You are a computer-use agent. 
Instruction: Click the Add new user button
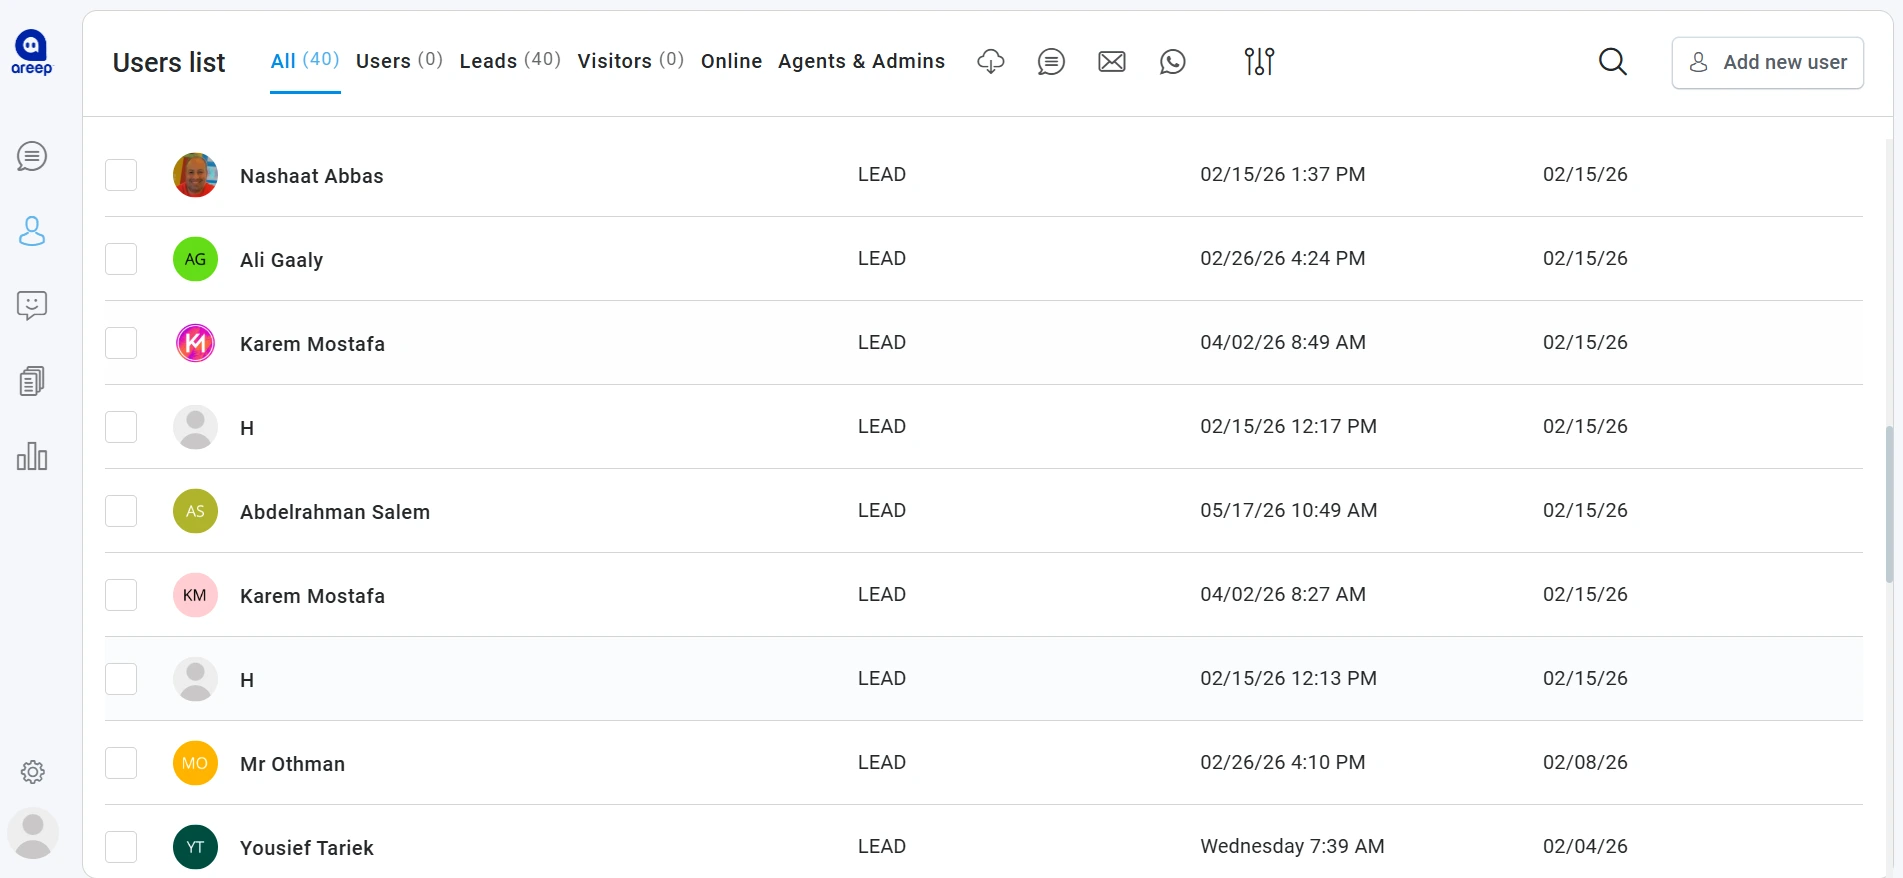click(x=1767, y=62)
